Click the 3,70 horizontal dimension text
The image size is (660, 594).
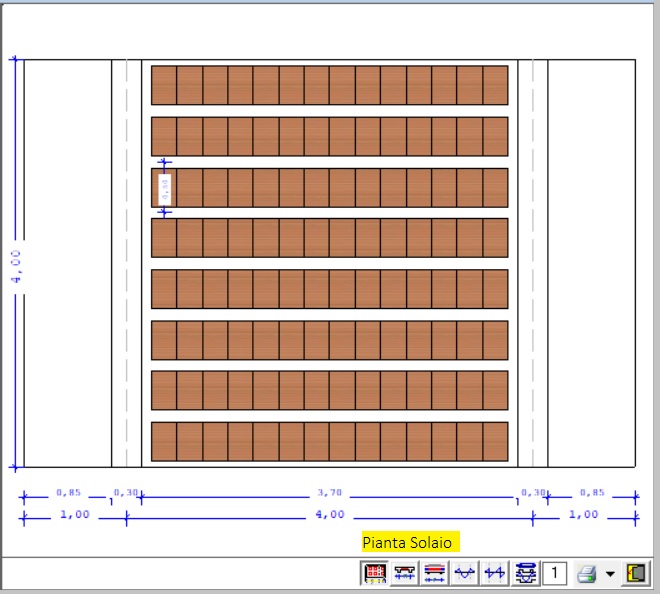point(329,492)
